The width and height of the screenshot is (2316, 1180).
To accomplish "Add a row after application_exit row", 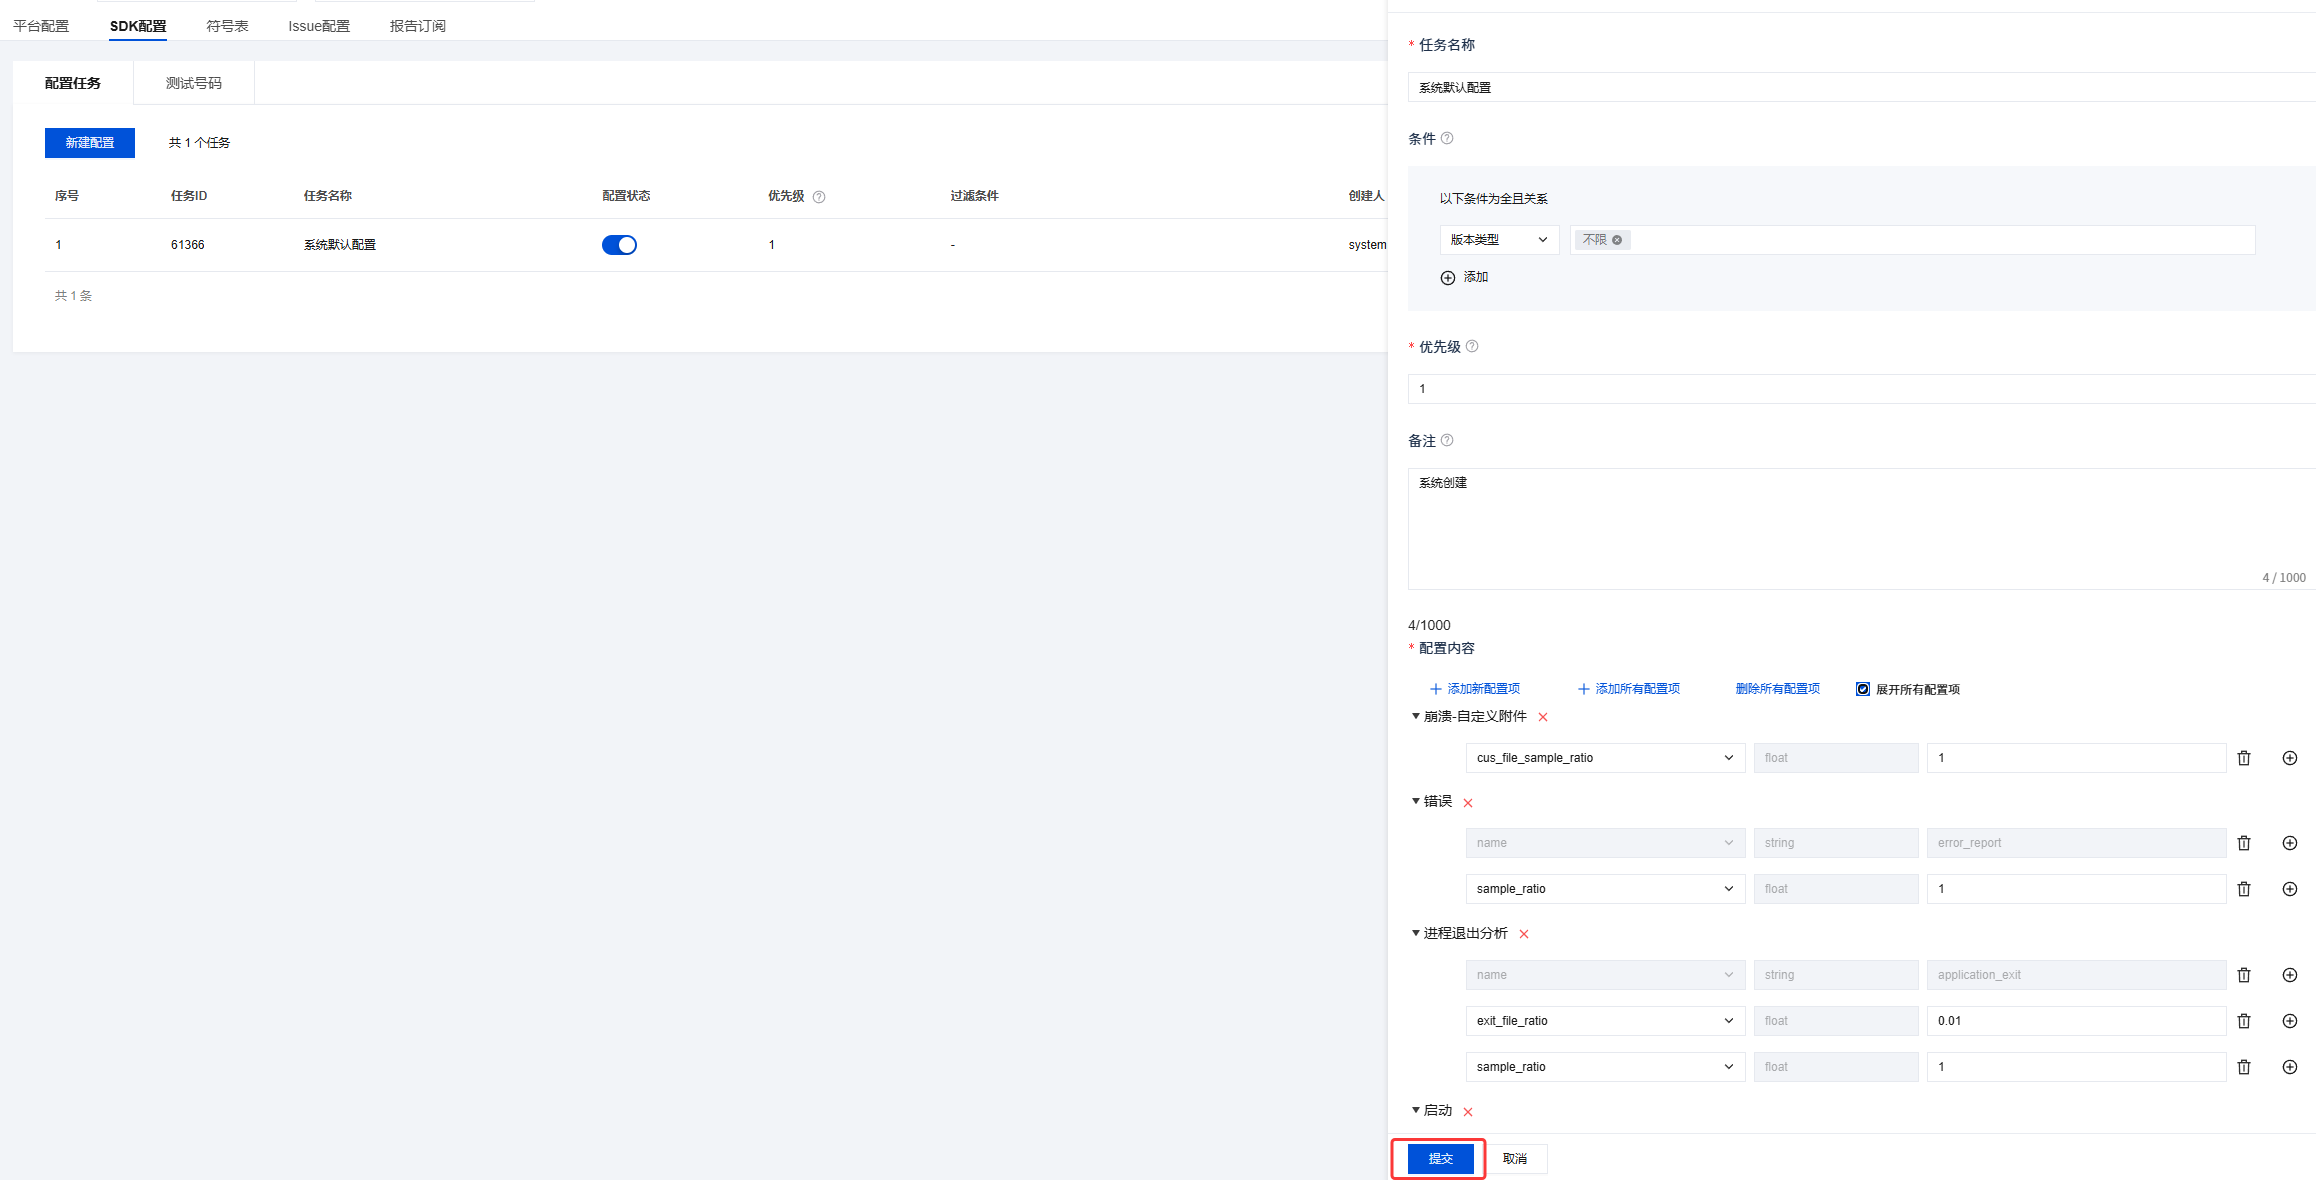I will 2290,975.
